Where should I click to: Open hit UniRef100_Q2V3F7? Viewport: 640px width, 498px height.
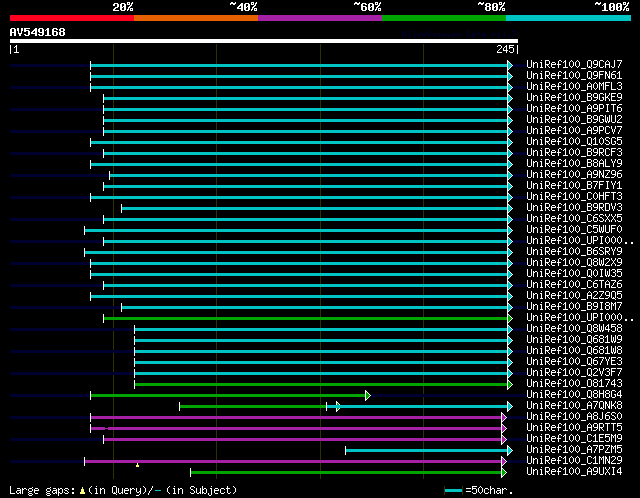click(x=574, y=373)
